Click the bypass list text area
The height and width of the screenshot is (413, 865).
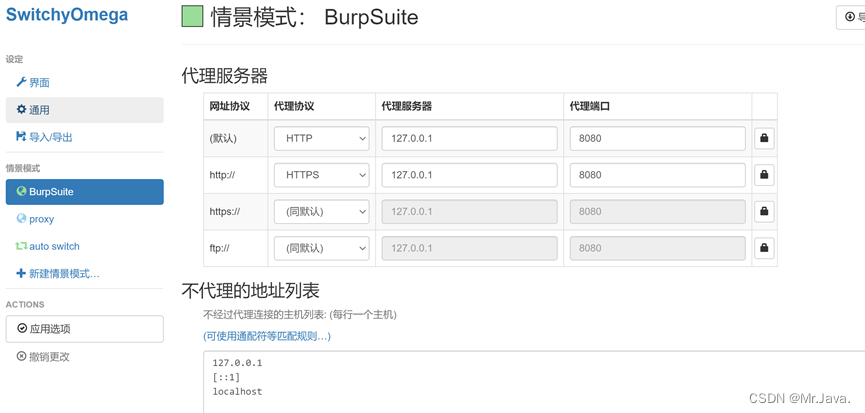pos(534,382)
